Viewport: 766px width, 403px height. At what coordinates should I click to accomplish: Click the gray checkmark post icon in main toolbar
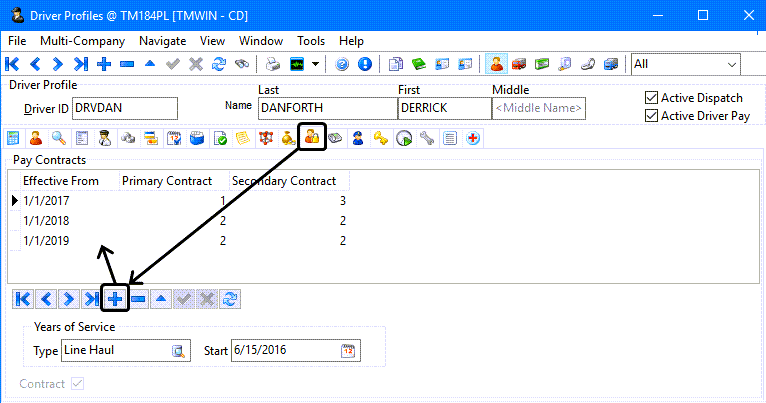(172, 64)
